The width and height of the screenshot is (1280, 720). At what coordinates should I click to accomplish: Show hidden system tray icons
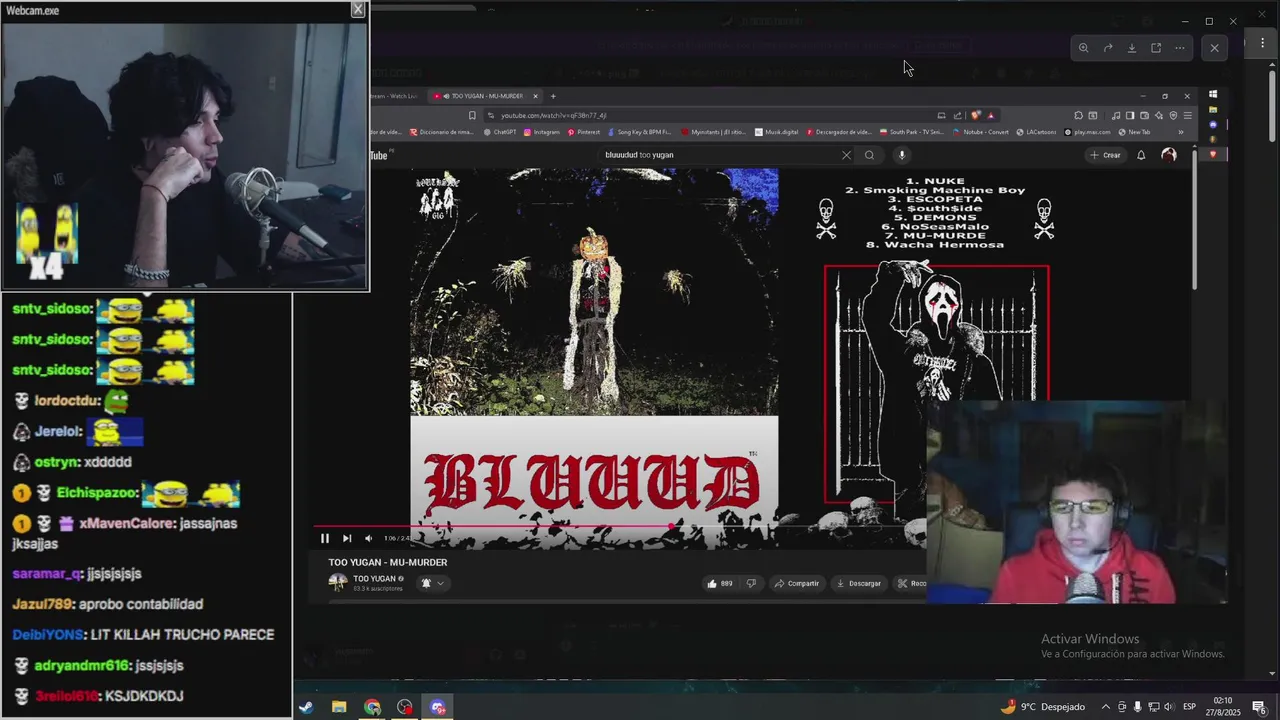coord(1105,707)
